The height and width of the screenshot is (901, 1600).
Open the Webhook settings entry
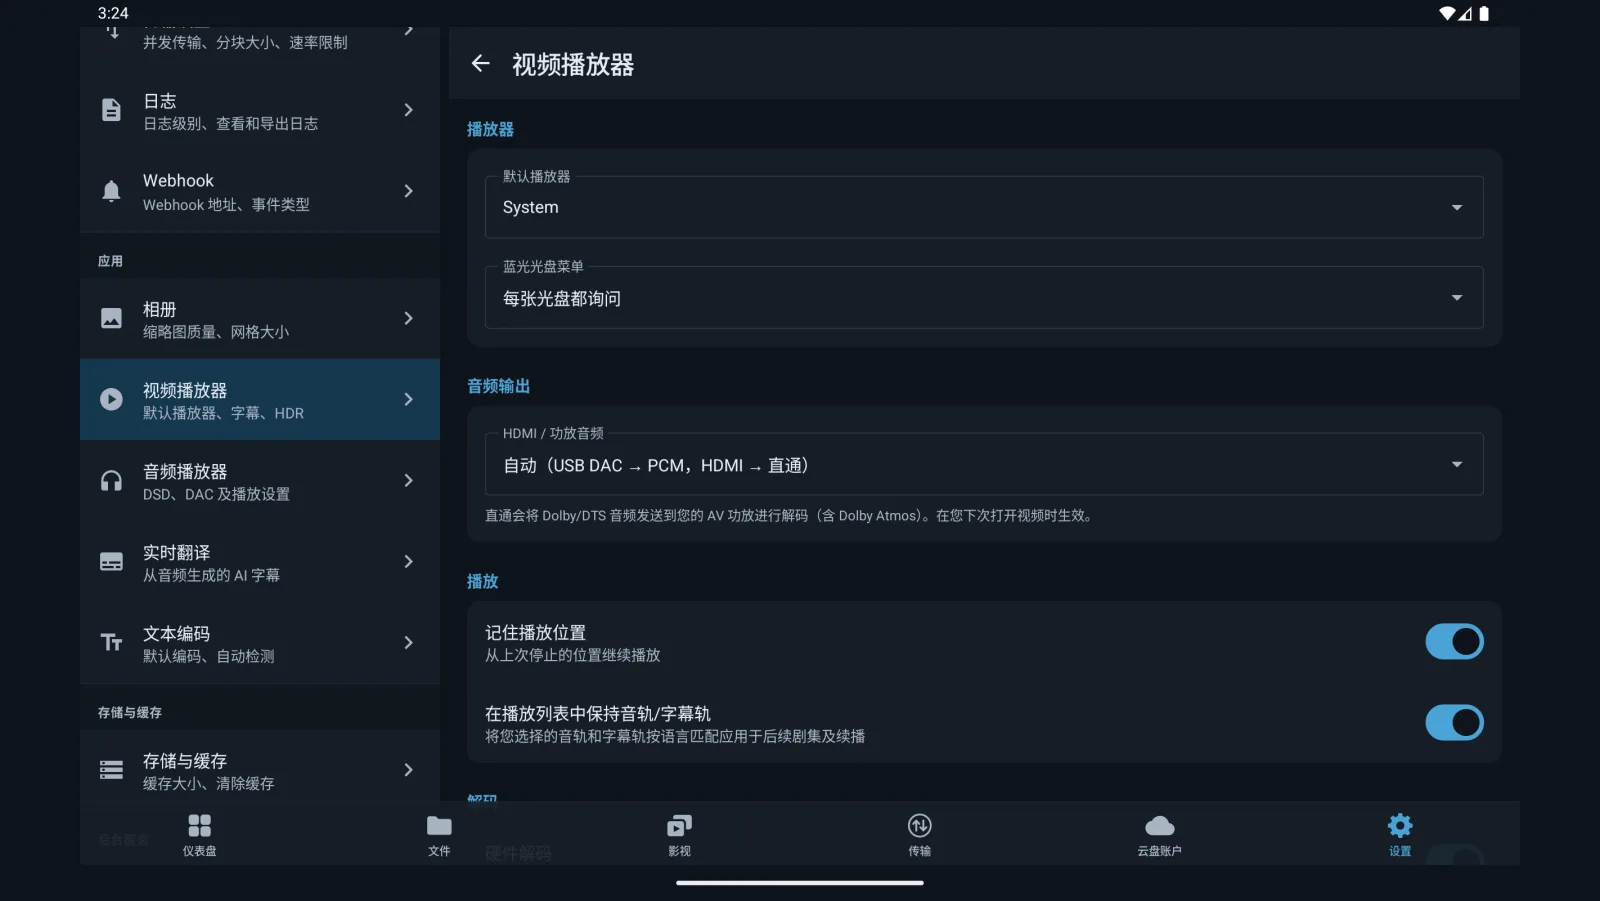(x=260, y=191)
